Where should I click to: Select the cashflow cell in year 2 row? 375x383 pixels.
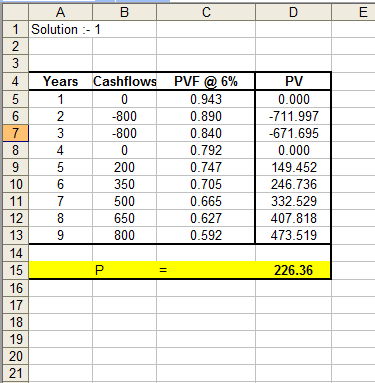(124, 116)
